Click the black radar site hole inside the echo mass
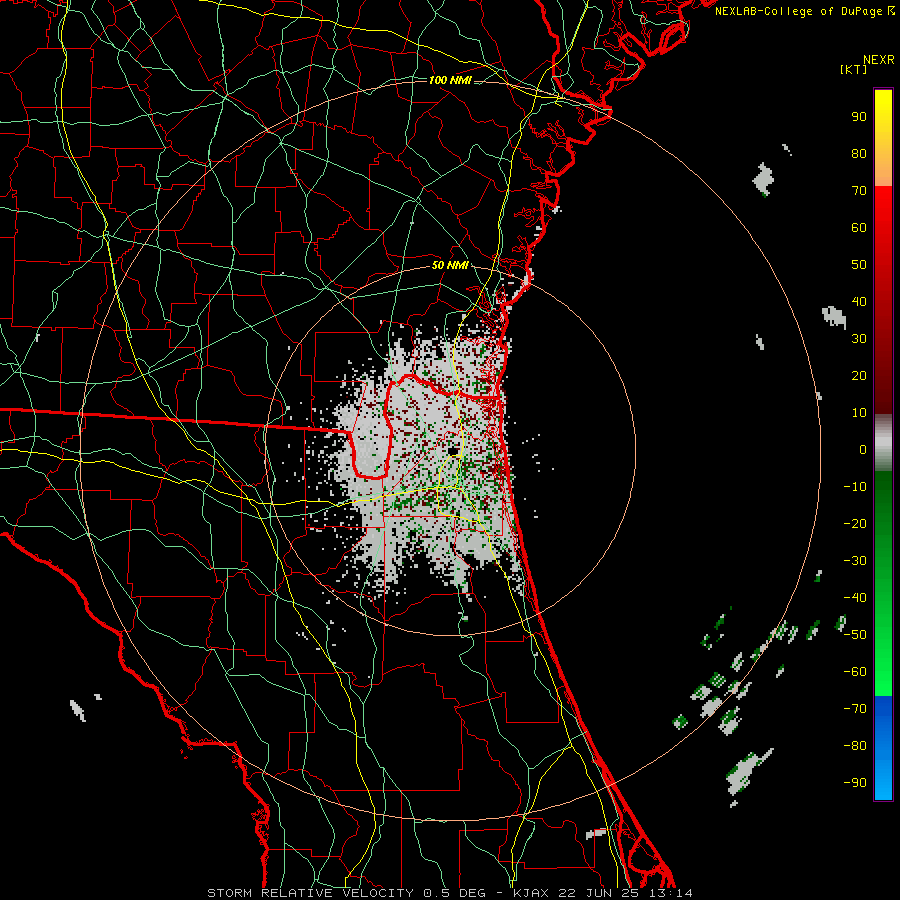 [x=453, y=450]
